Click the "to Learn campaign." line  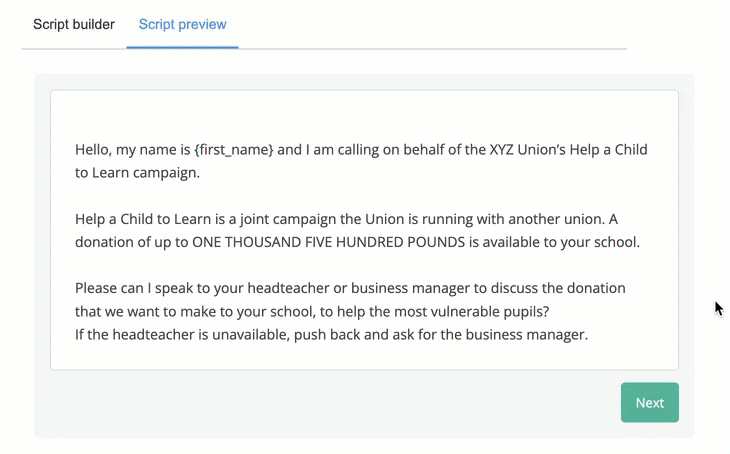click(137, 173)
